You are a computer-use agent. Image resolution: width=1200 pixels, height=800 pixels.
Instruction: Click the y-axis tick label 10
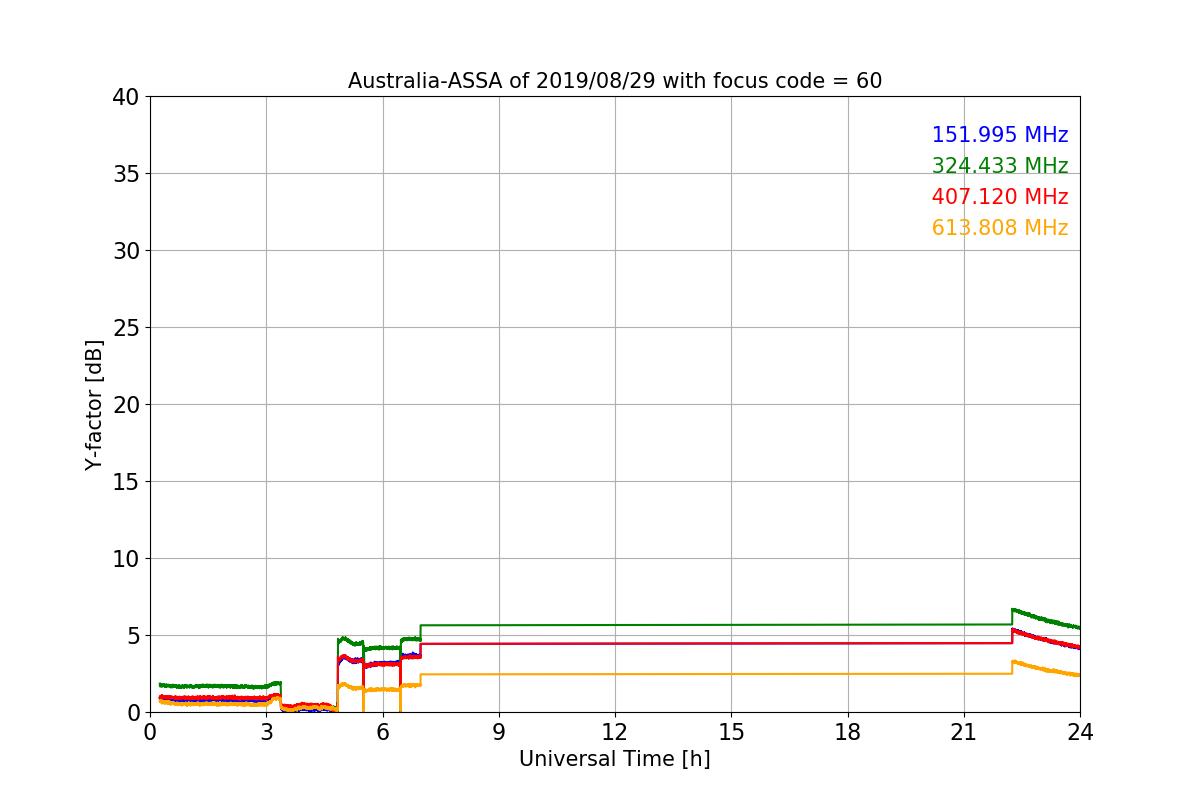(x=126, y=559)
